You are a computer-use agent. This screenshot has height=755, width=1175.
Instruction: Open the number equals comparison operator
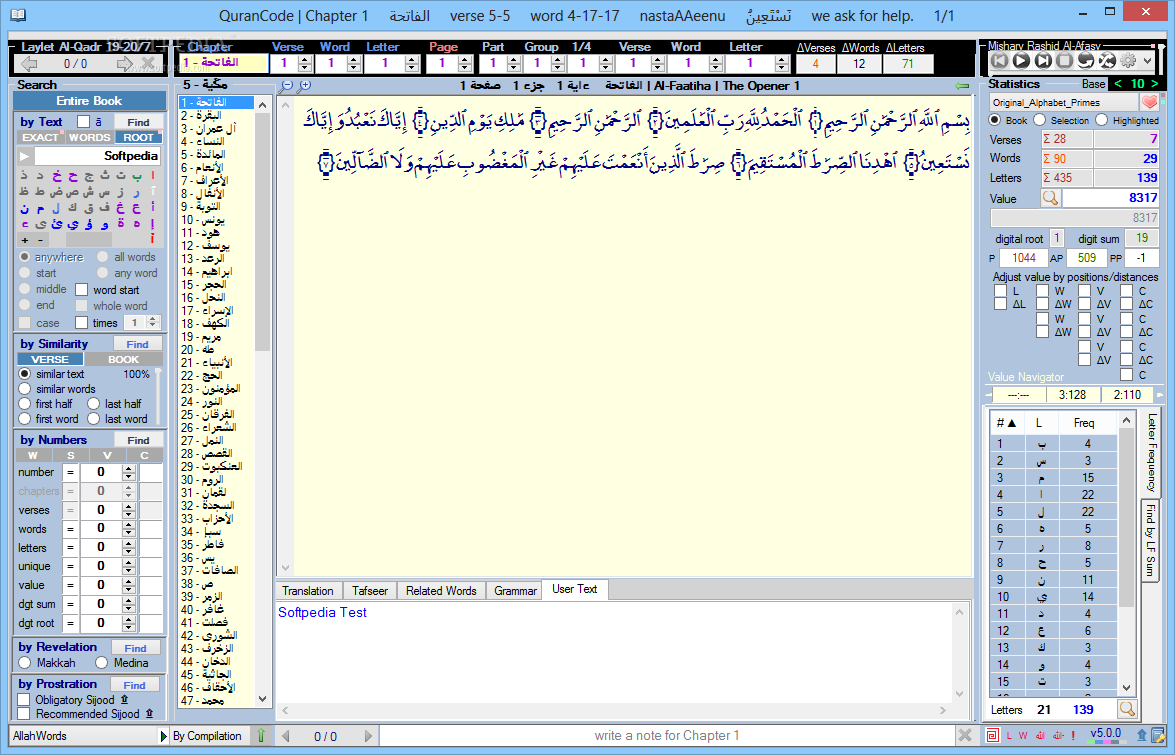coord(70,473)
